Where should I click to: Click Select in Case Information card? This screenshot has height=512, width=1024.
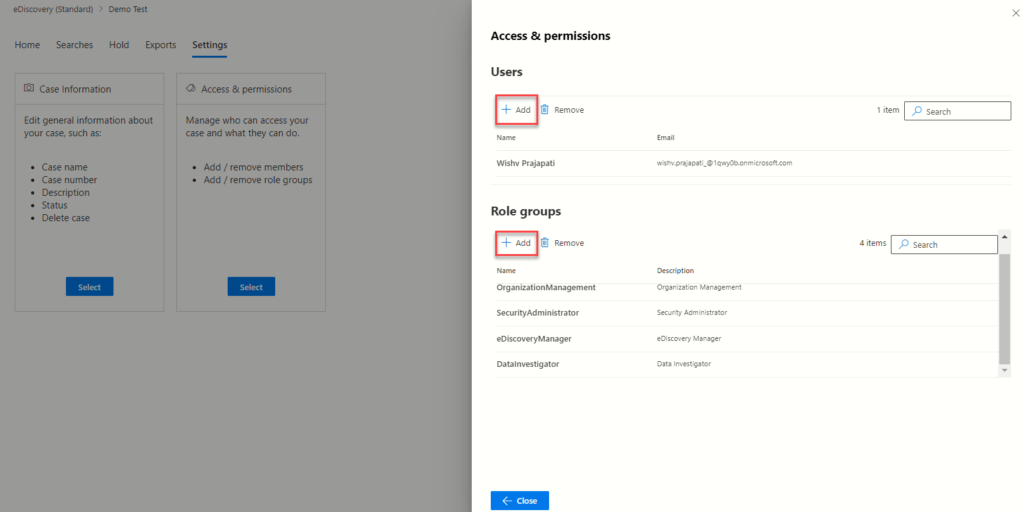[89, 287]
